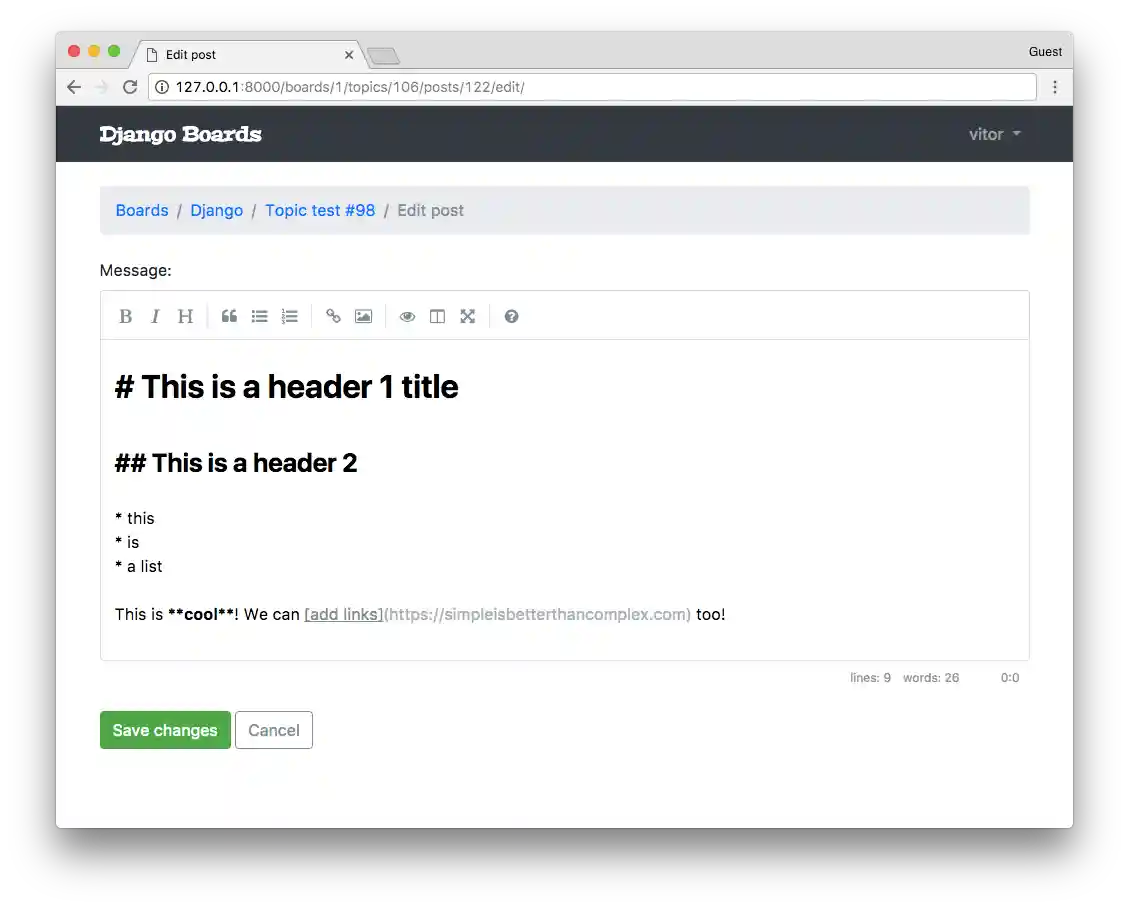Go to Topic test #98 breadcrumb

click(320, 210)
